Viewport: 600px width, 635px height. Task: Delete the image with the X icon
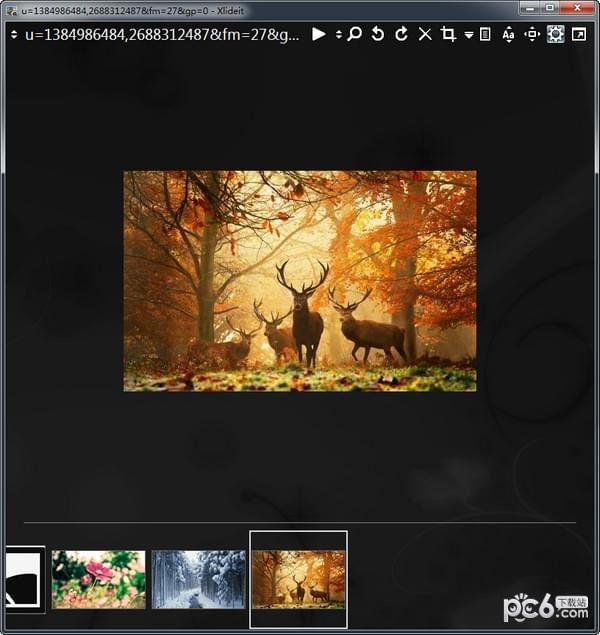[425, 34]
